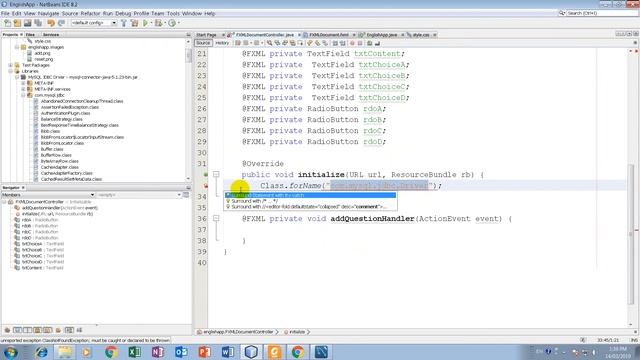Switch to the style.css editor tab
The width and height of the screenshot is (640, 360).
[x=421, y=35]
